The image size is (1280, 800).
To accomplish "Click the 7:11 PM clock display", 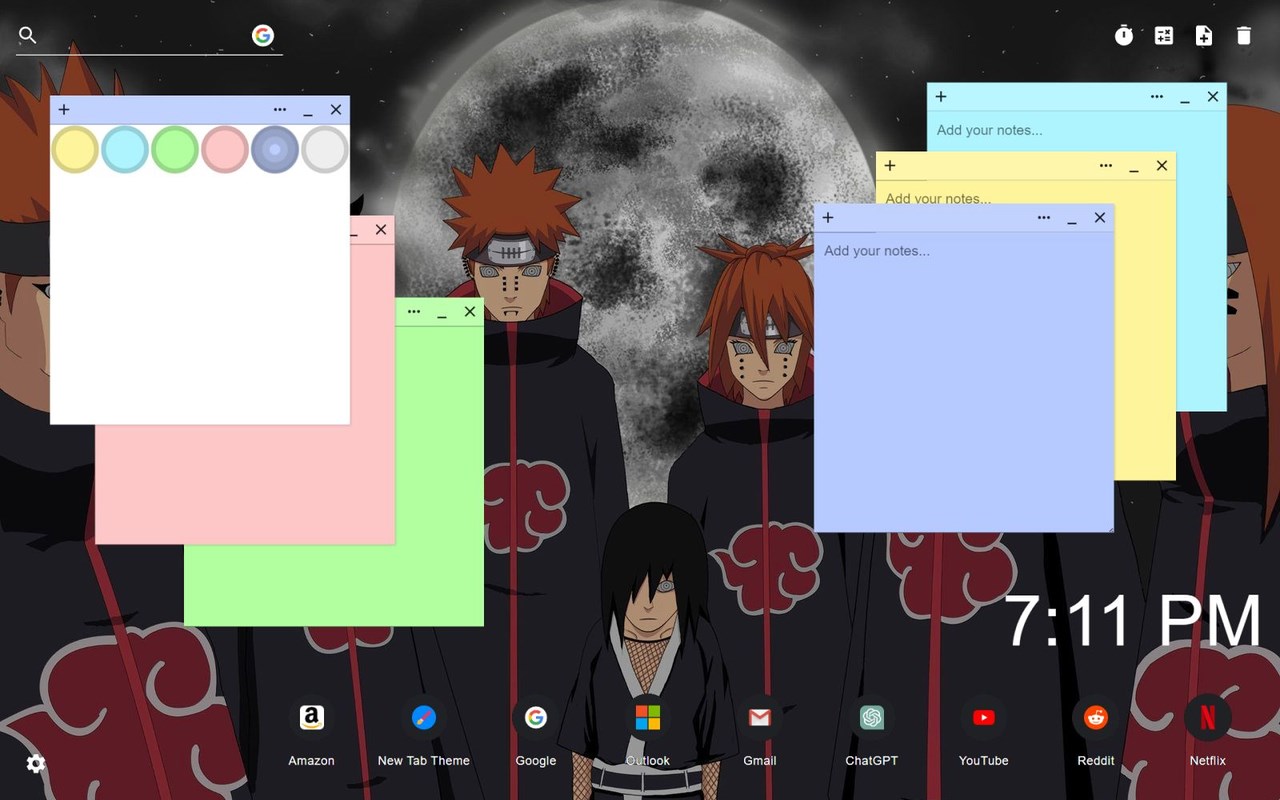I will click(x=1133, y=621).
